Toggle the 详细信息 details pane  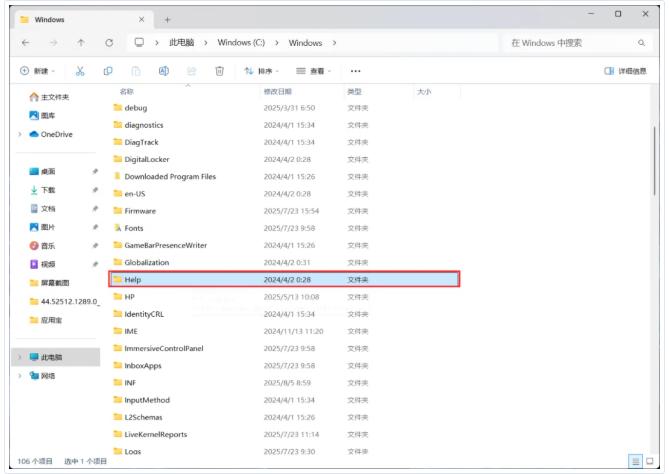(x=625, y=70)
